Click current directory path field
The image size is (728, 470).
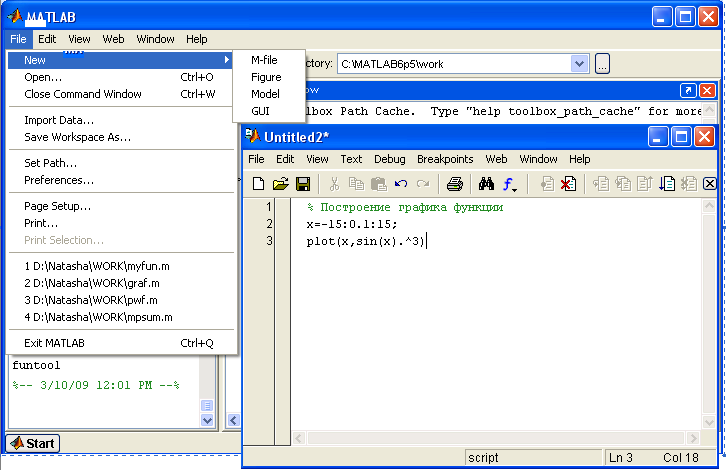click(x=455, y=64)
